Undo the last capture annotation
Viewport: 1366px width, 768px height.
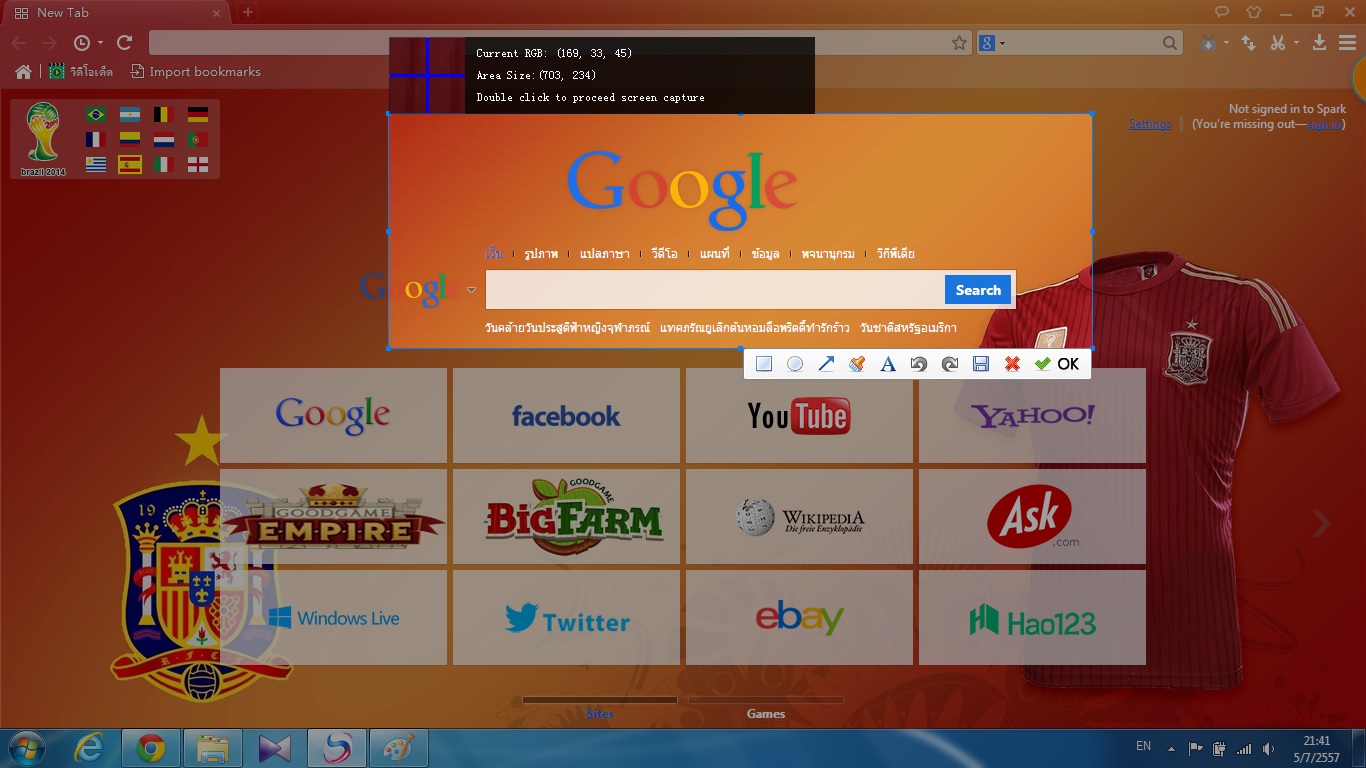[x=918, y=364]
